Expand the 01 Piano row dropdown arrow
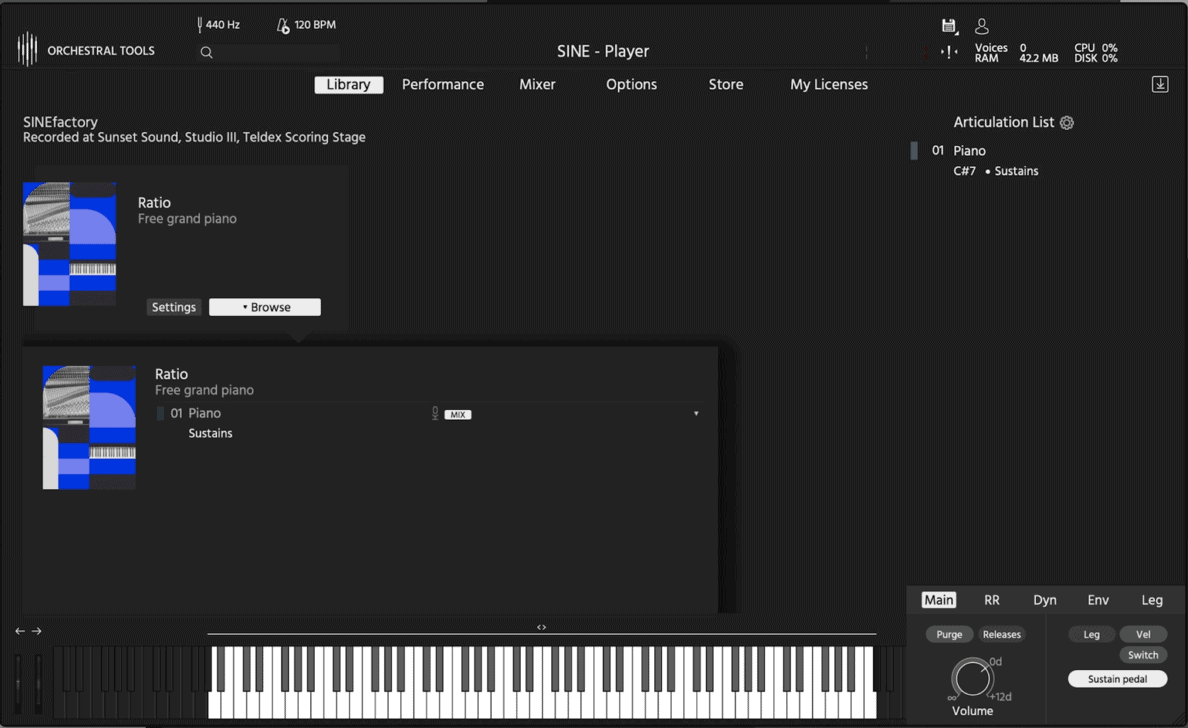The image size is (1188, 728). coord(696,414)
